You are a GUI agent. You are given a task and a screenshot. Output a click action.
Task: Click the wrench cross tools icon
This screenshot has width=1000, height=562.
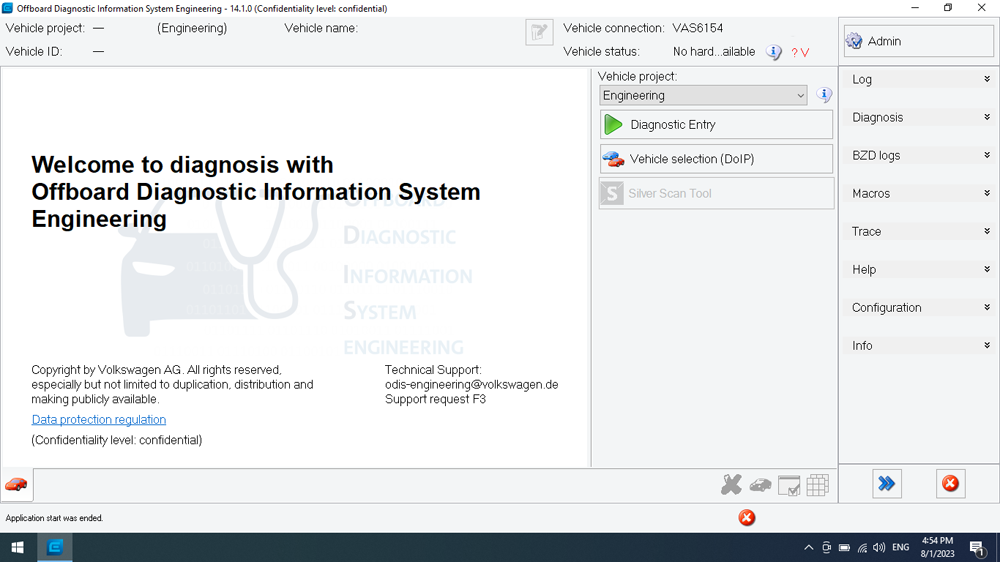click(x=731, y=485)
